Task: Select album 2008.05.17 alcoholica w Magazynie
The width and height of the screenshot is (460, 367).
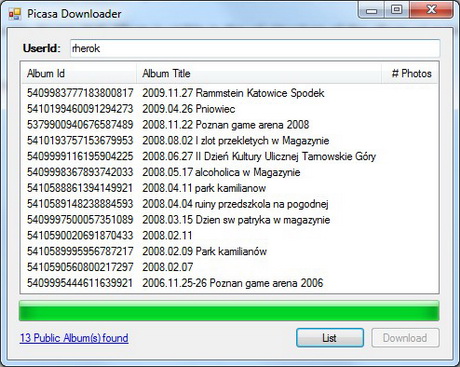Action: click(x=221, y=172)
